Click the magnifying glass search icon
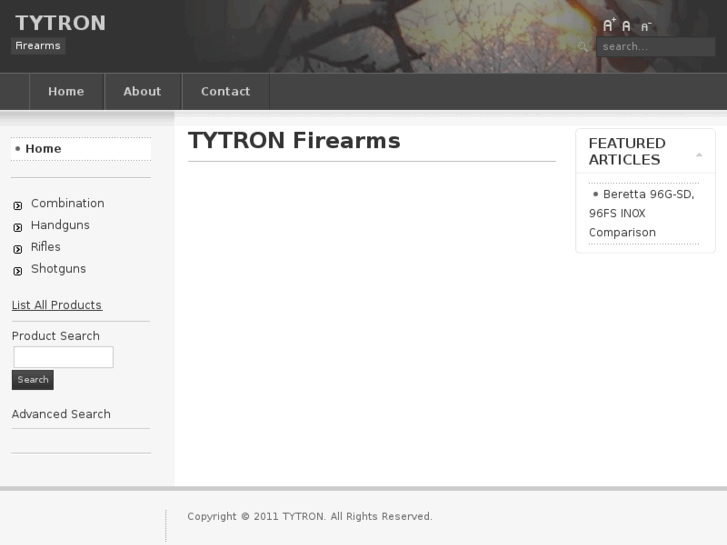This screenshot has height=545, width=727. click(x=583, y=47)
